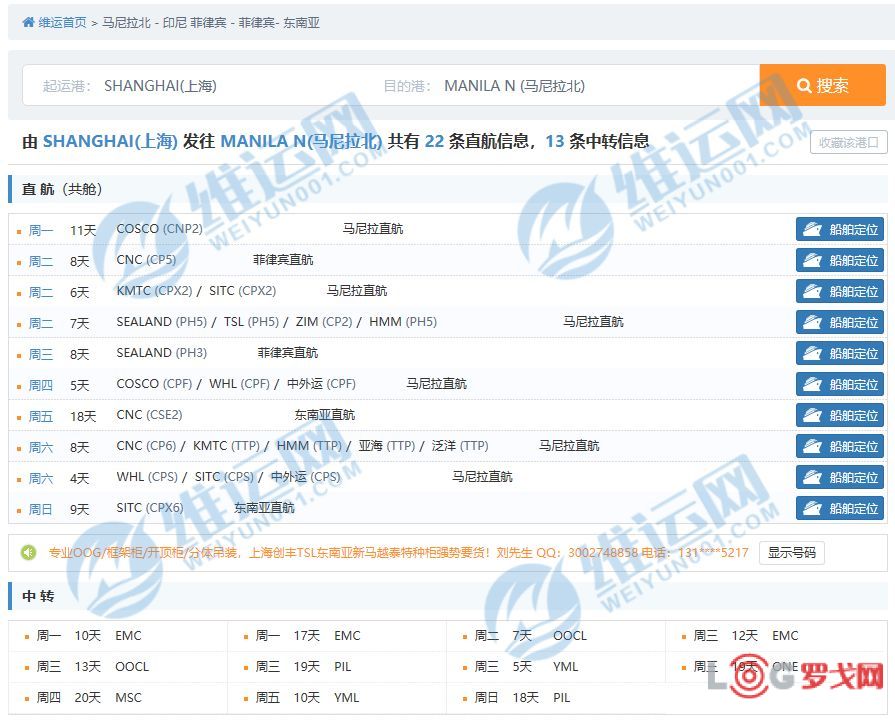Click the 维运首页 breadcrumb link
895x723 pixels.
(x=62, y=22)
